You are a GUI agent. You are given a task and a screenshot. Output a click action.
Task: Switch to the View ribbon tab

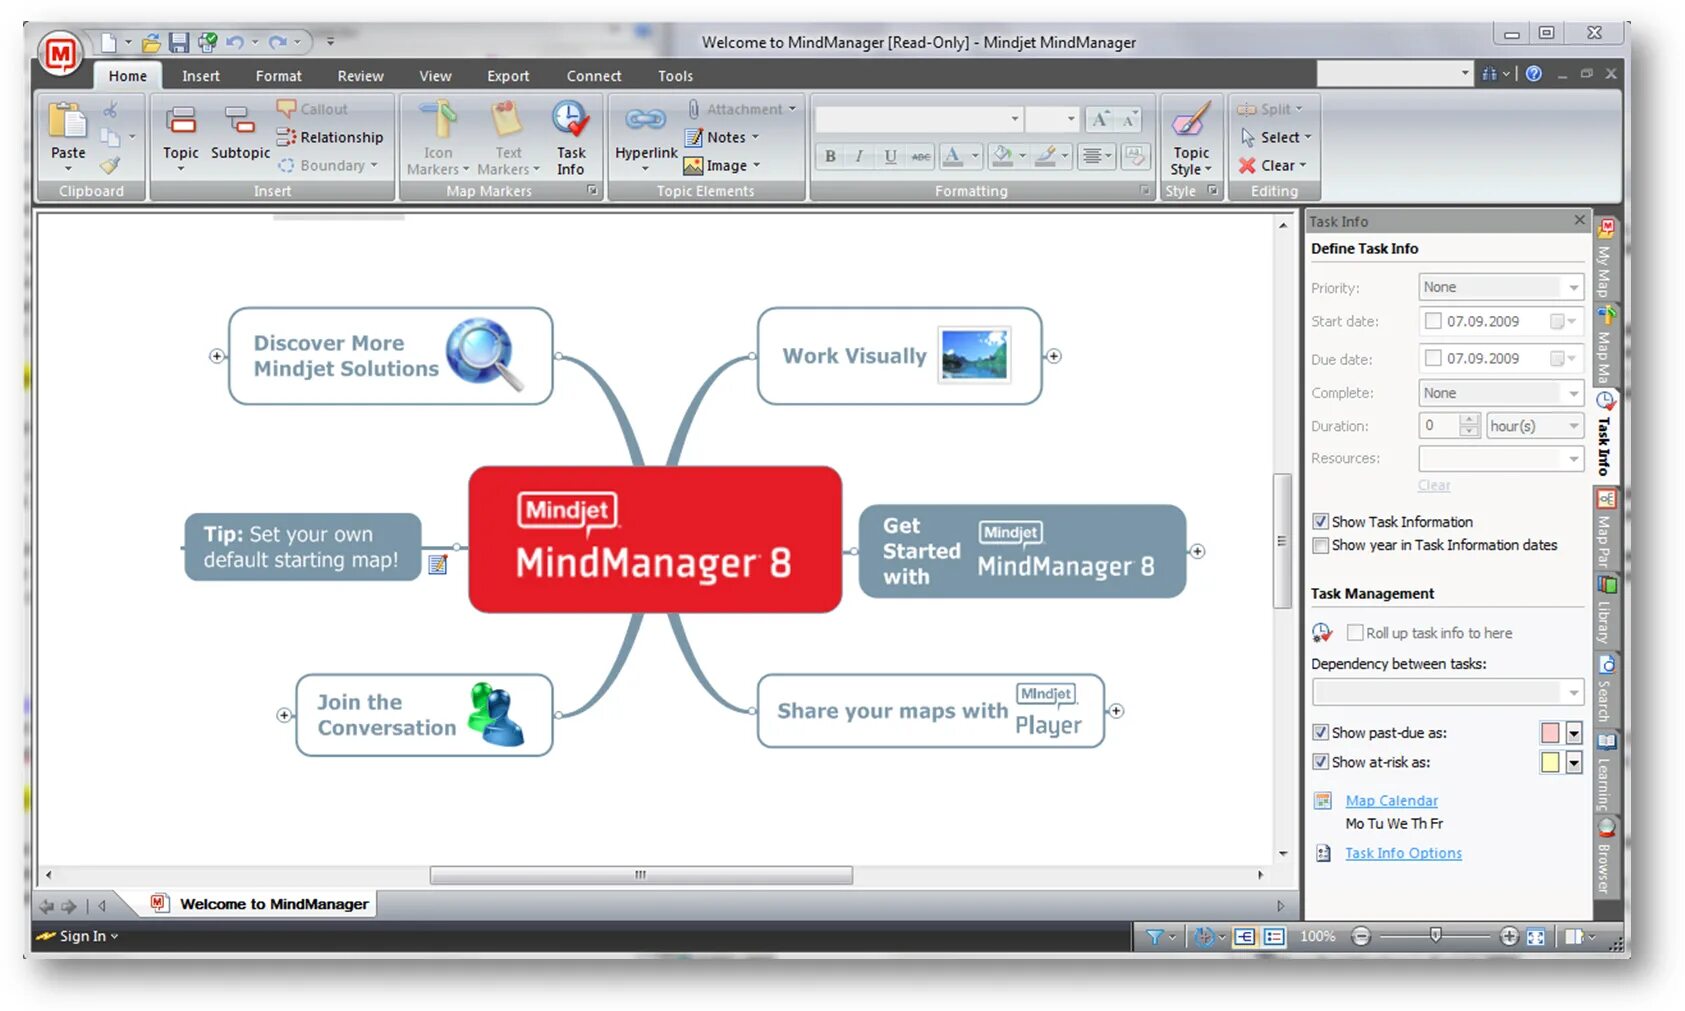pos(435,76)
